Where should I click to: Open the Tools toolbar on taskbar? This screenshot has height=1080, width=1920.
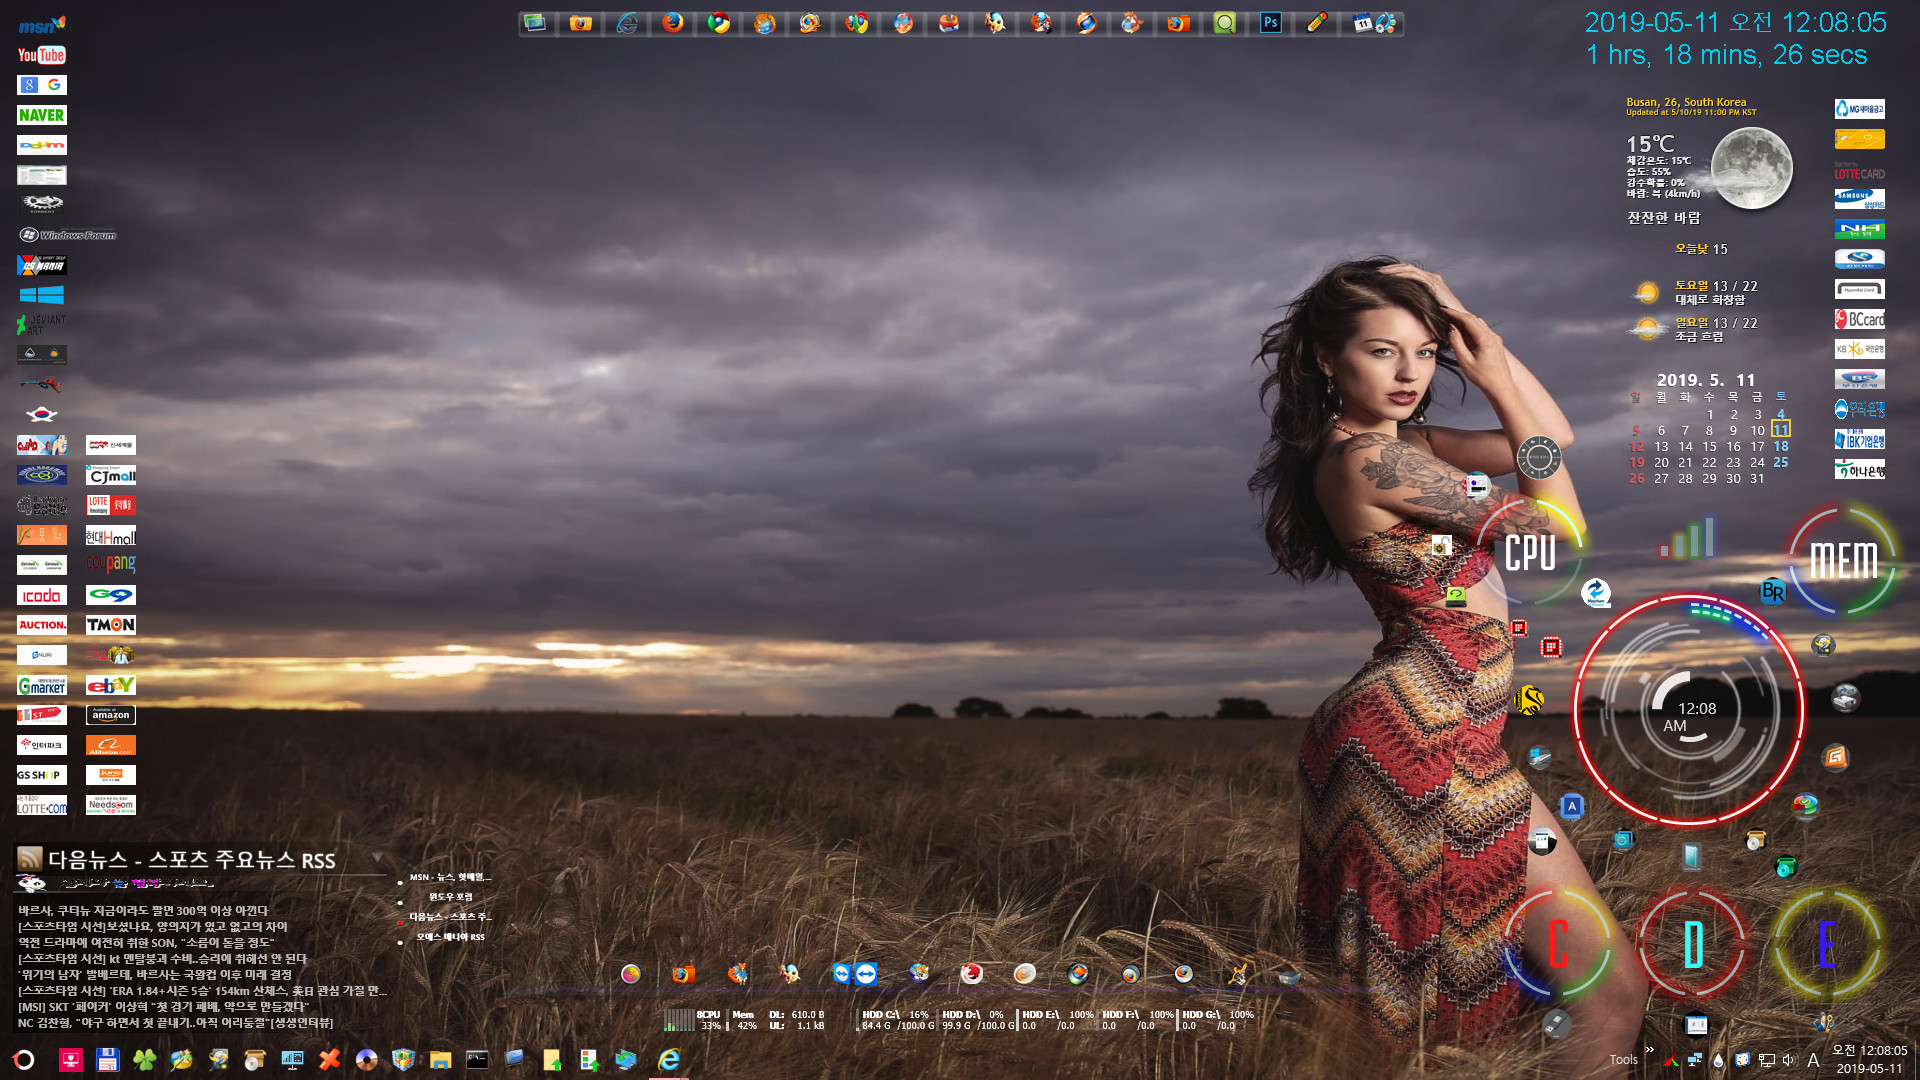[1623, 1060]
